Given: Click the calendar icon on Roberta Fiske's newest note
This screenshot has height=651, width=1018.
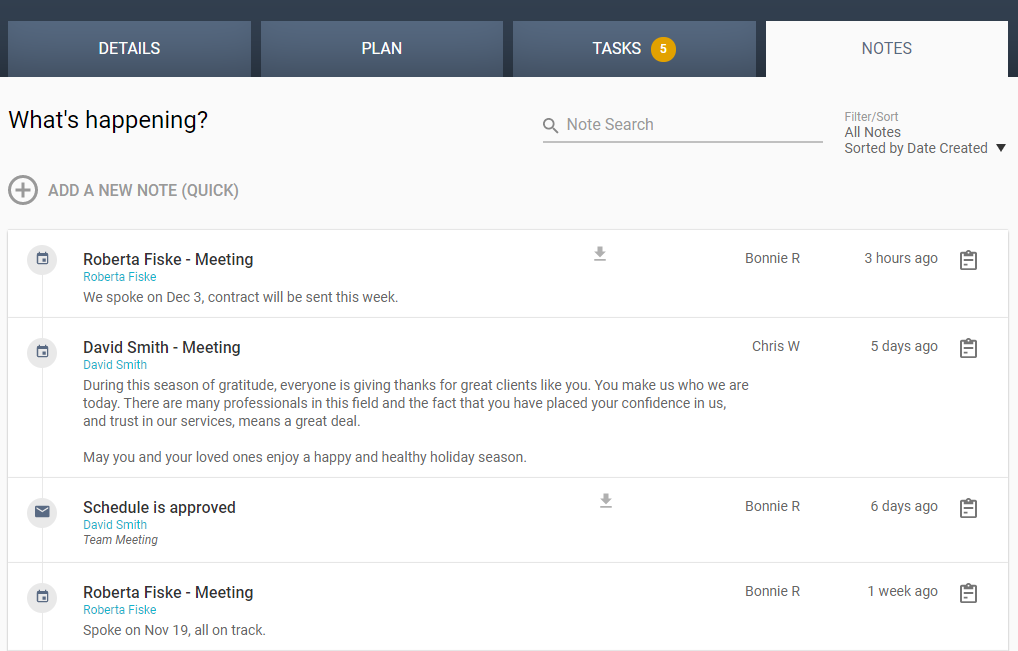Looking at the screenshot, I should point(41,259).
